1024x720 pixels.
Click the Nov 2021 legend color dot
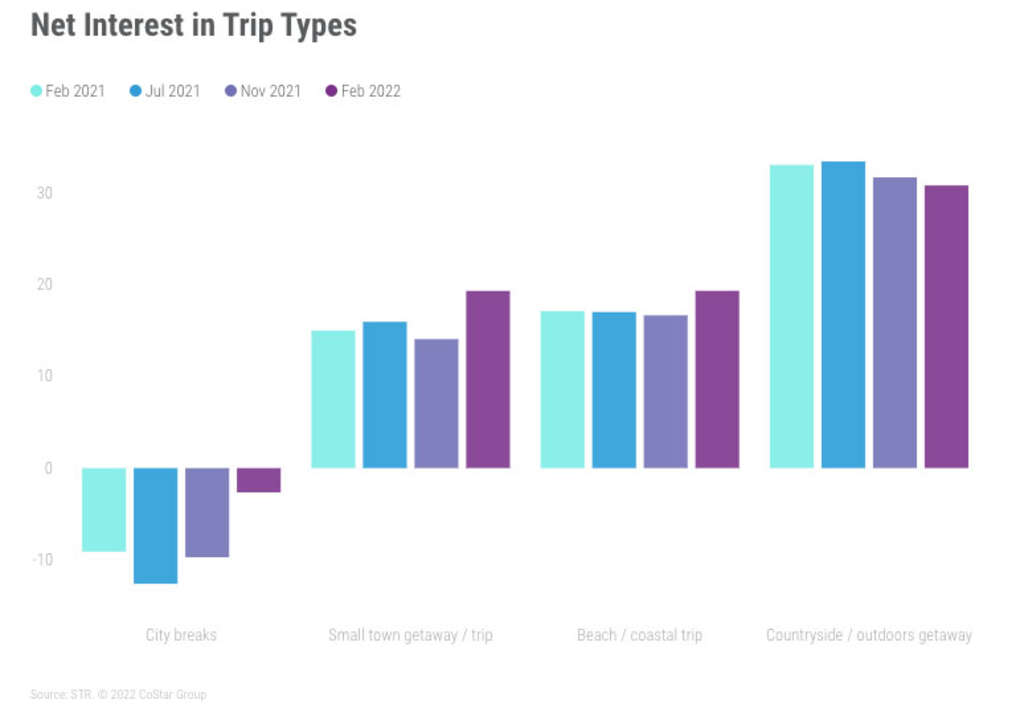[x=231, y=91]
